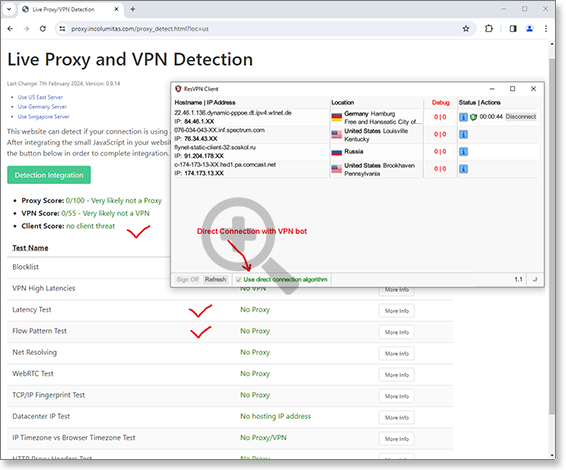Toggle the browser side panel icon

[513, 29]
